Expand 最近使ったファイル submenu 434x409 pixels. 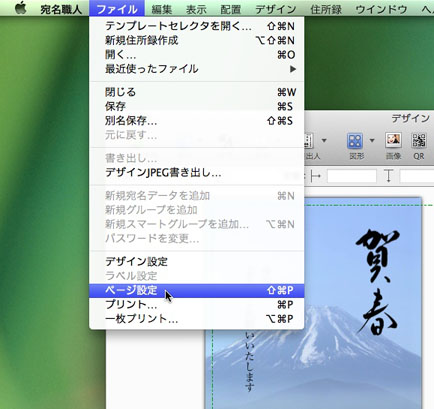click(197, 69)
